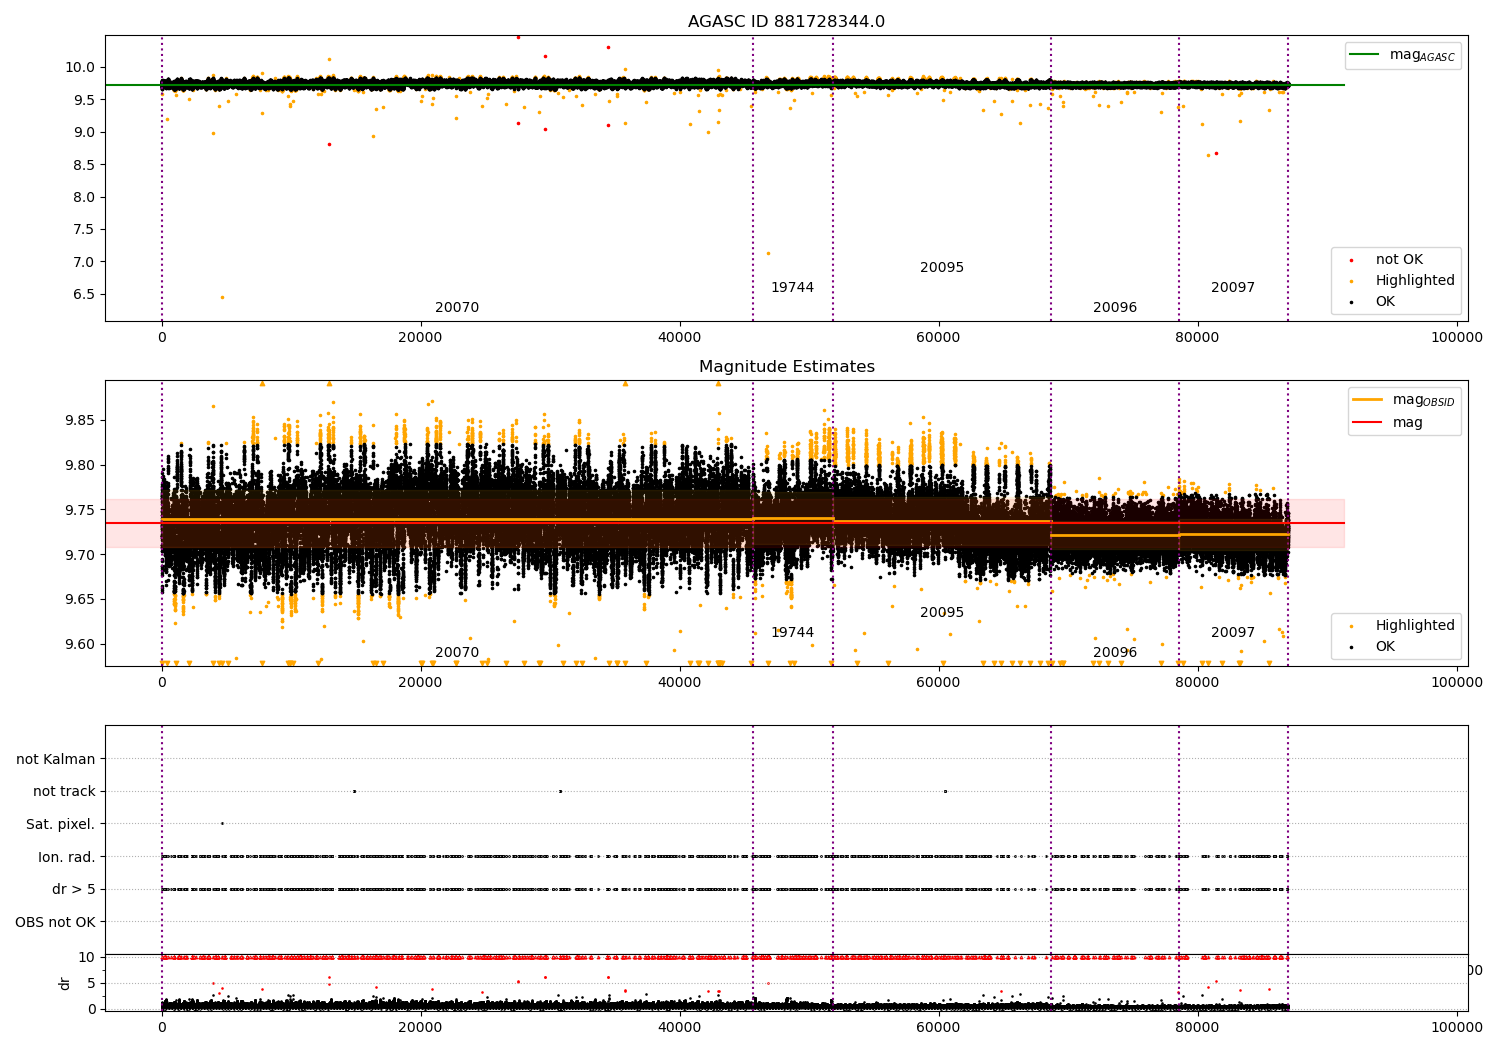Click '60000' x-axis tick under the bottom plot

pos(938,1026)
